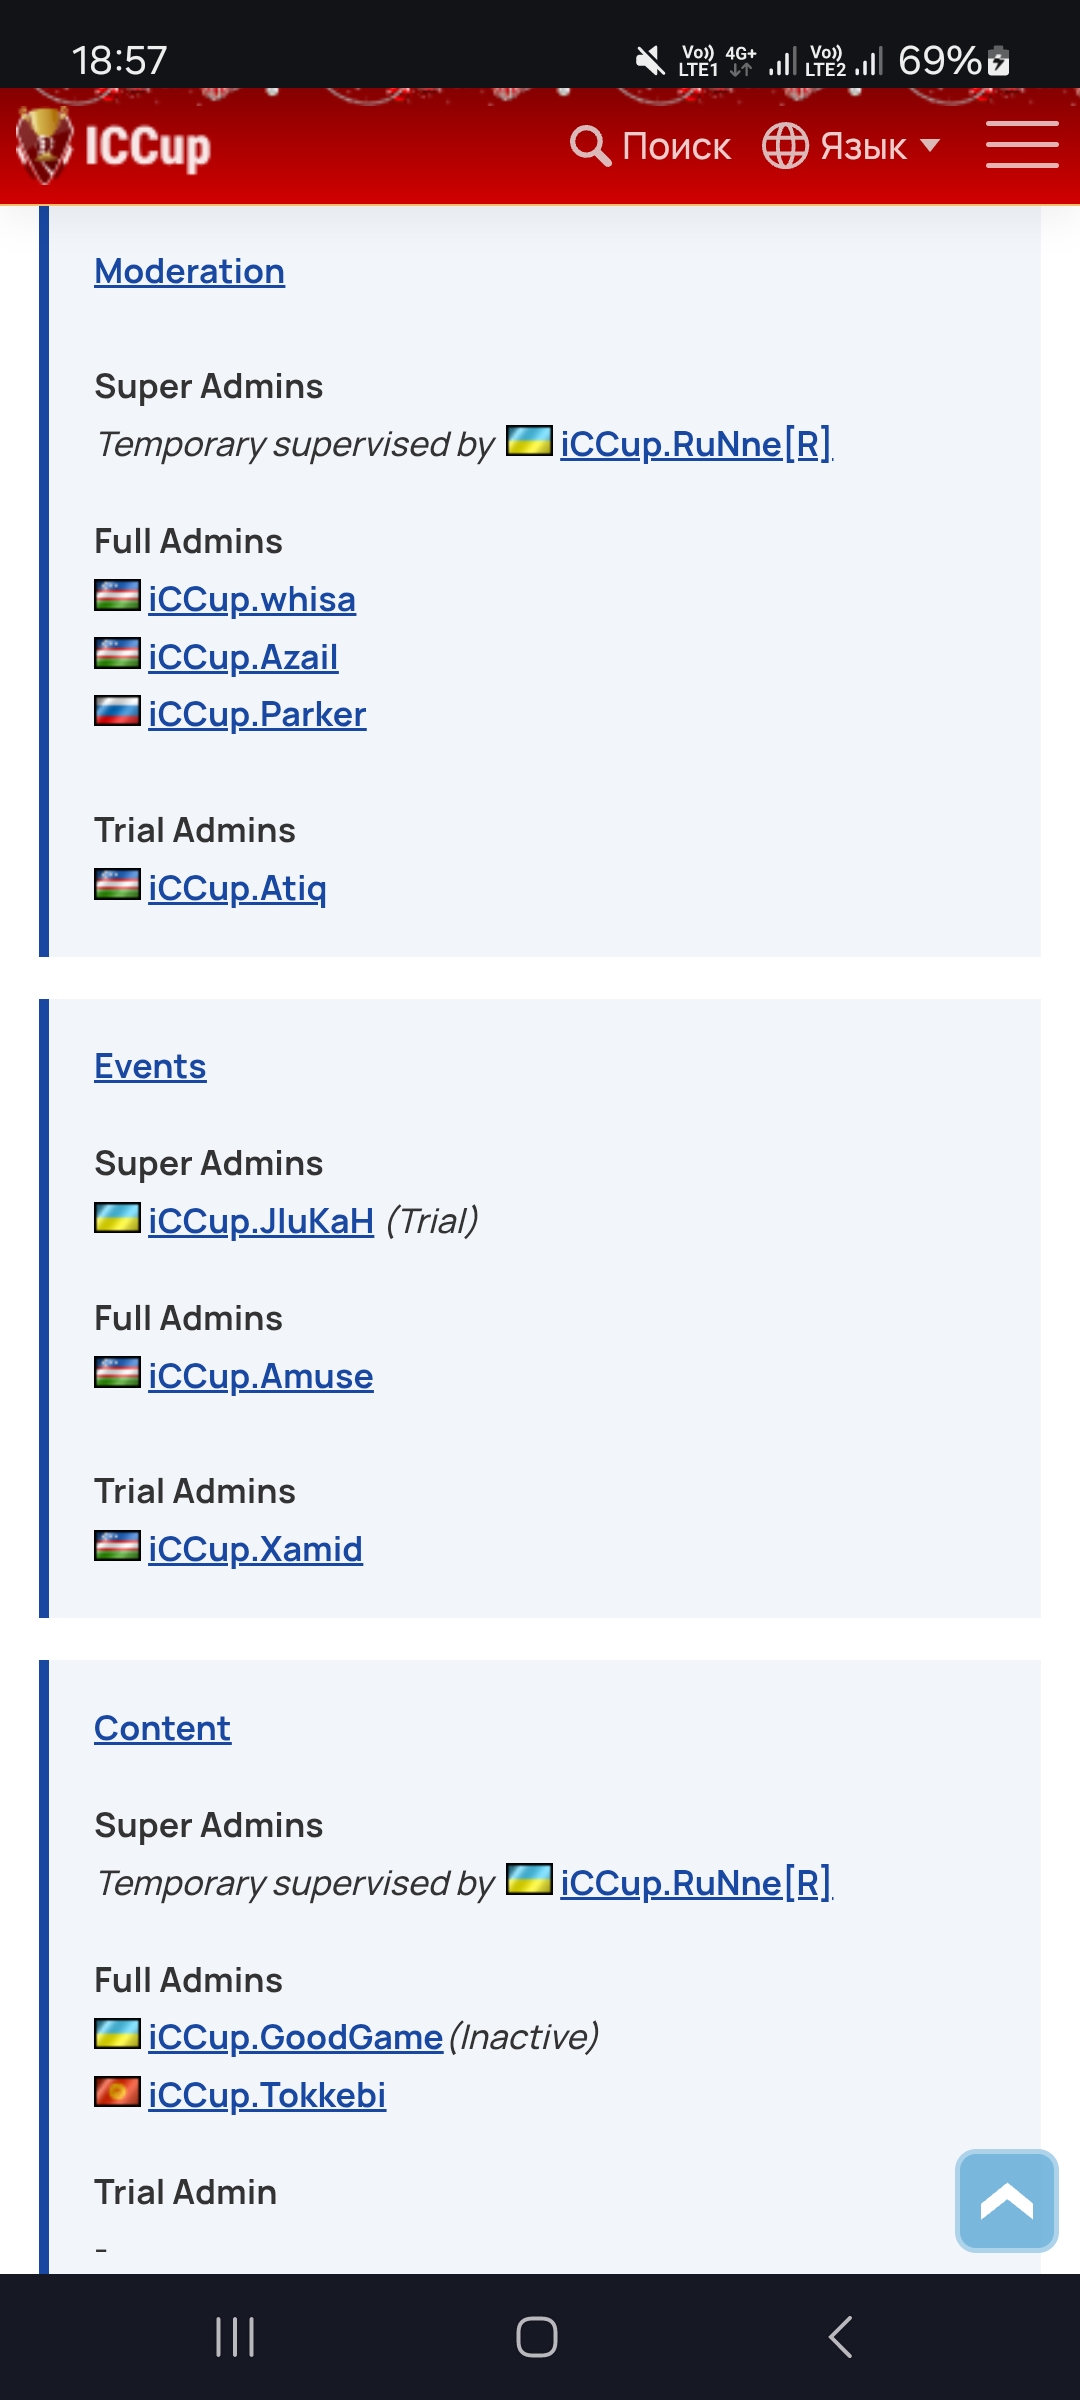Screen dimensions: 1080x2400
Task: Open iCCup.Amuse profile link
Action: (x=261, y=1376)
